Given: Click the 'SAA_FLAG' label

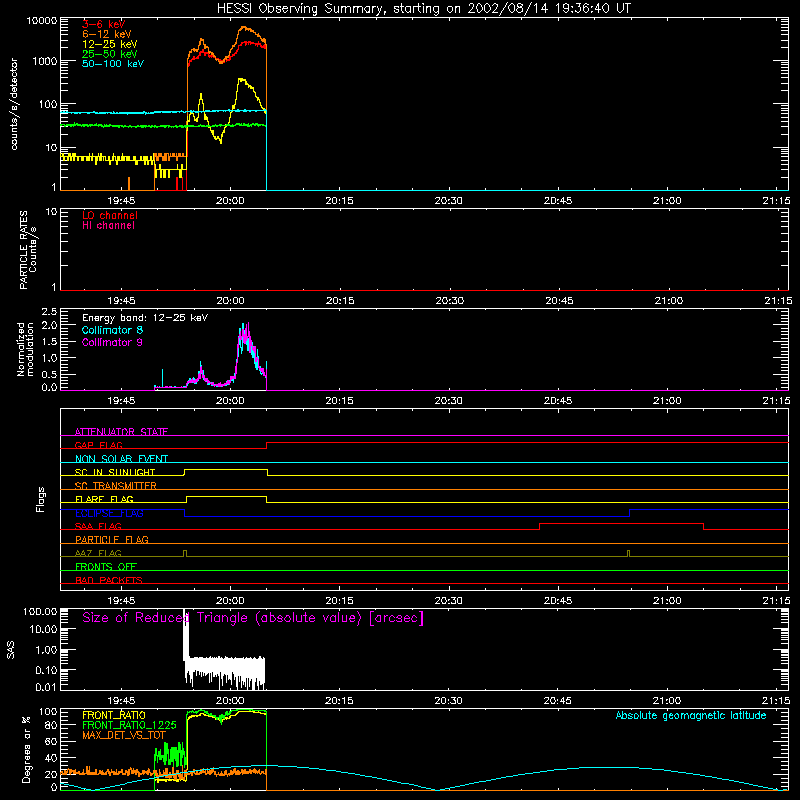Looking at the screenshot, I should 98,526.
